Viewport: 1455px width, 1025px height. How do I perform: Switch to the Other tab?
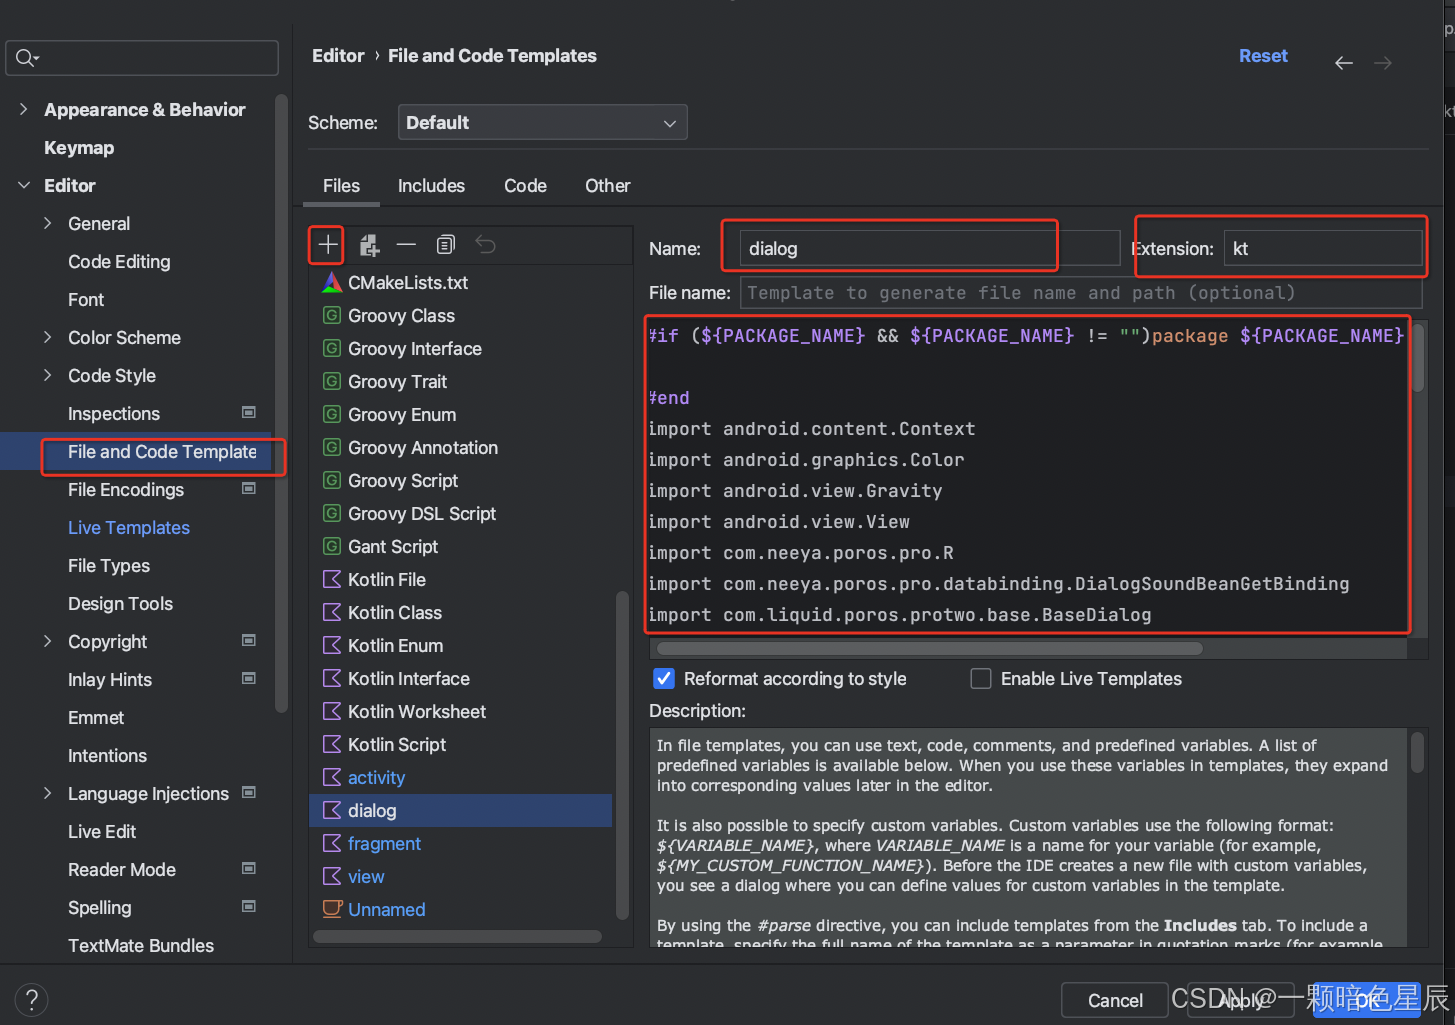click(607, 186)
